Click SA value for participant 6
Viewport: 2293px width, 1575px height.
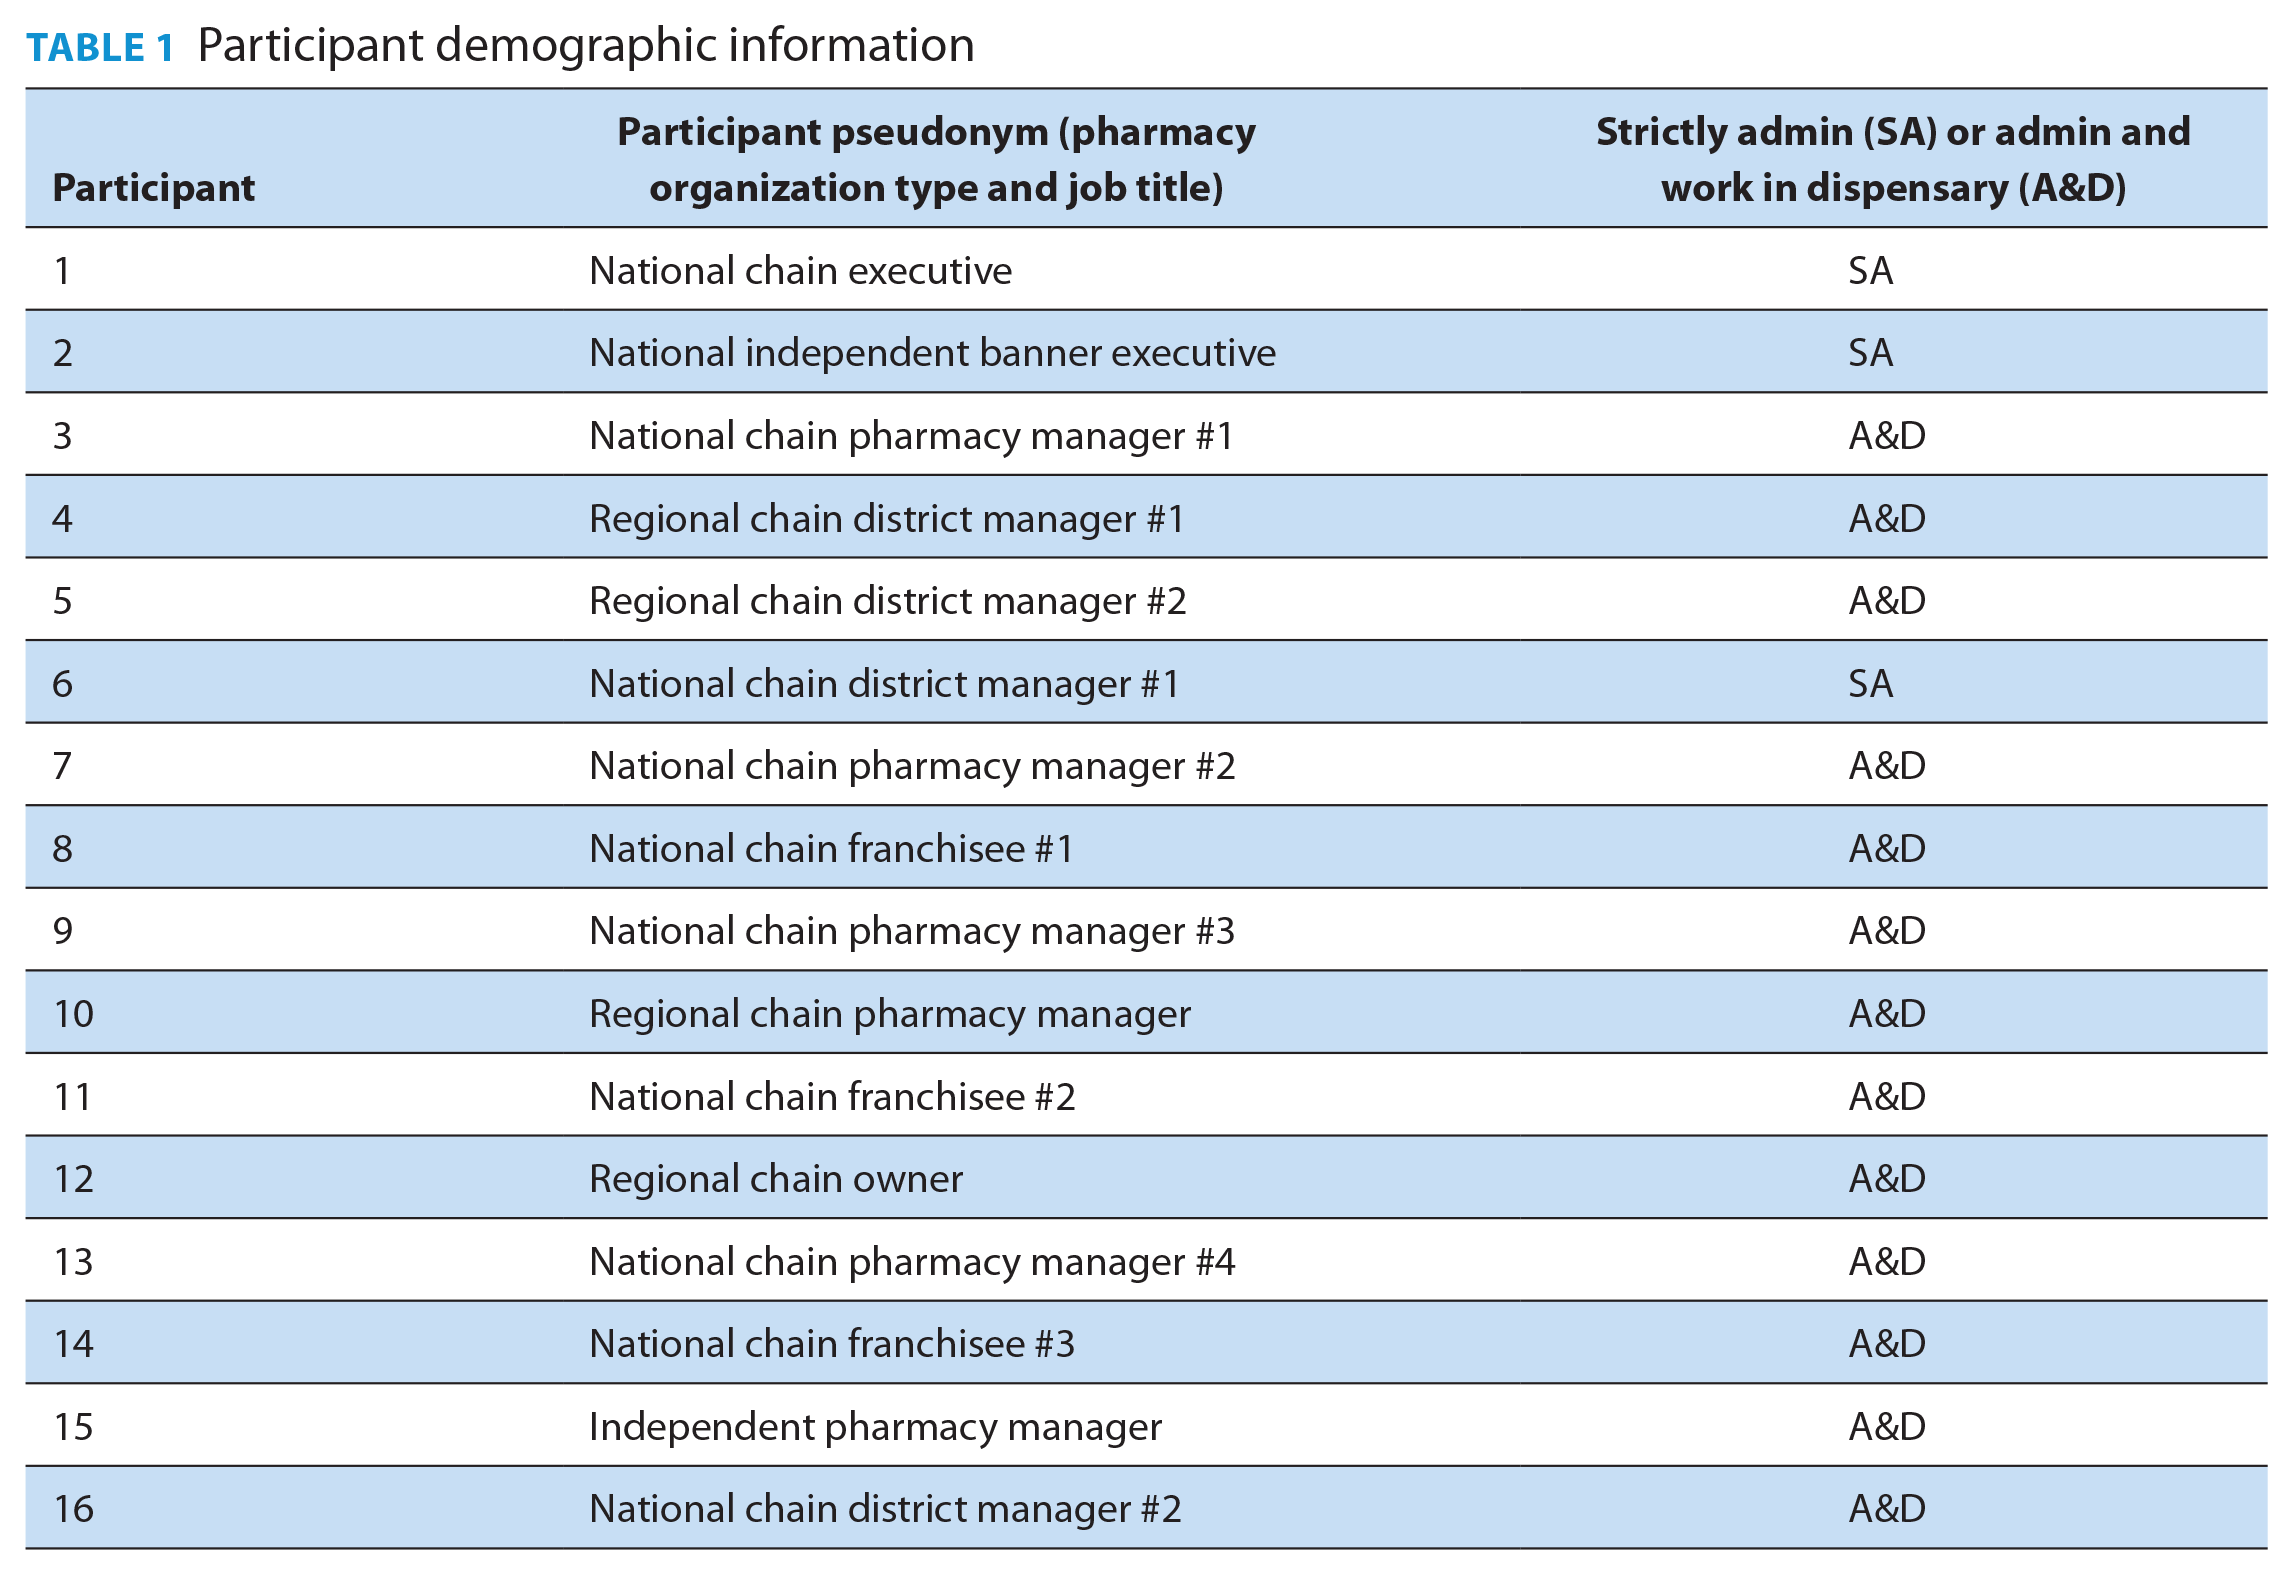click(1870, 683)
